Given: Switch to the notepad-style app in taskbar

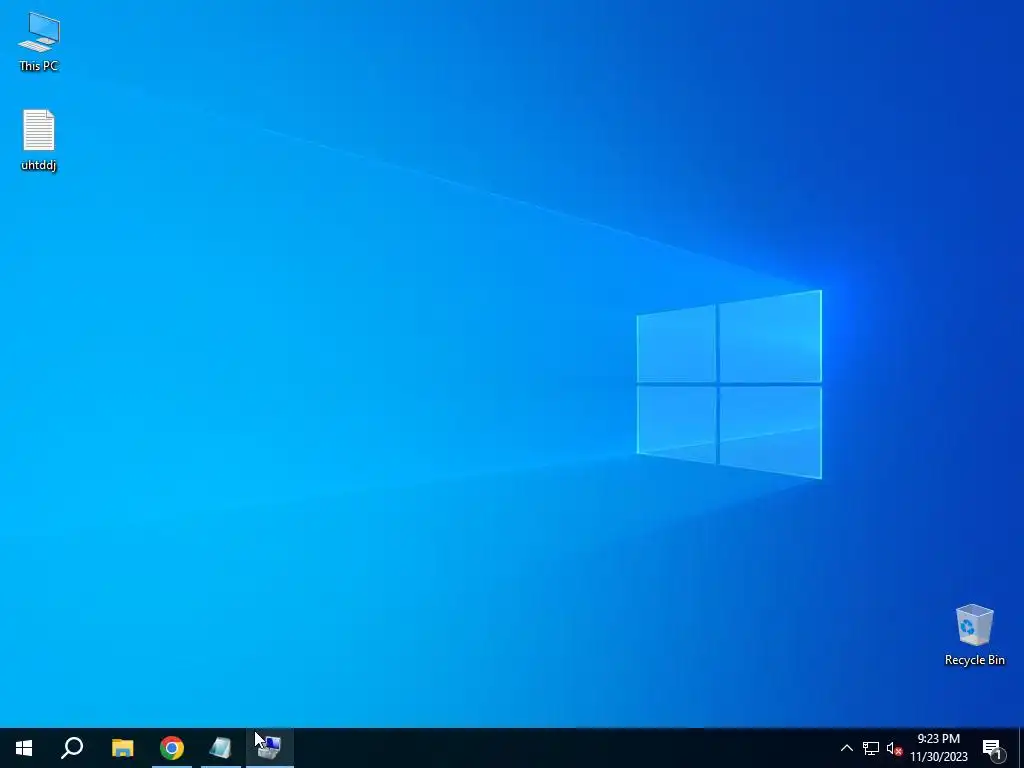Looking at the screenshot, I should 221,748.
